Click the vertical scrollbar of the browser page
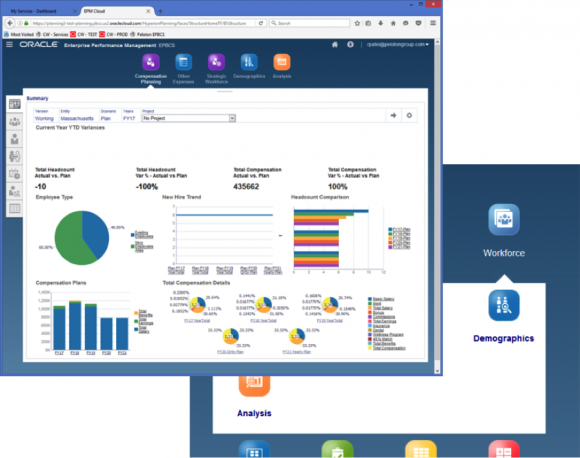 437,206
